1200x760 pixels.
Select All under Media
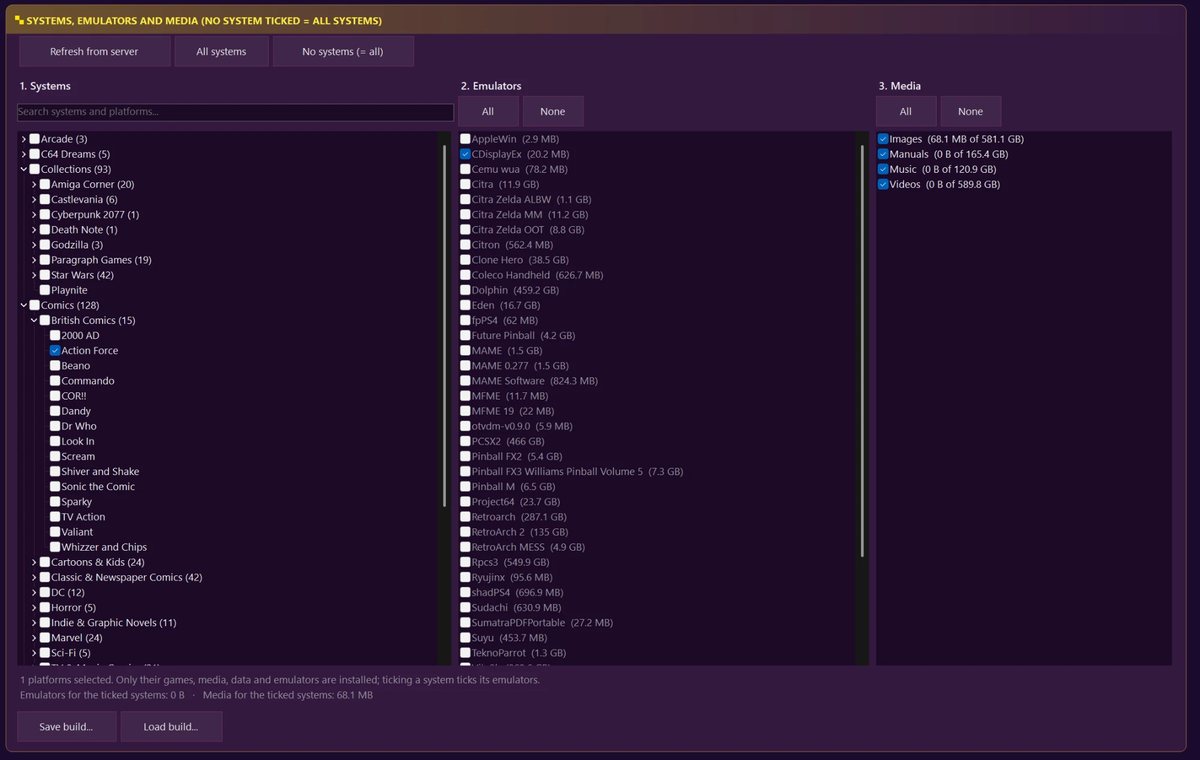tap(906, 111)
